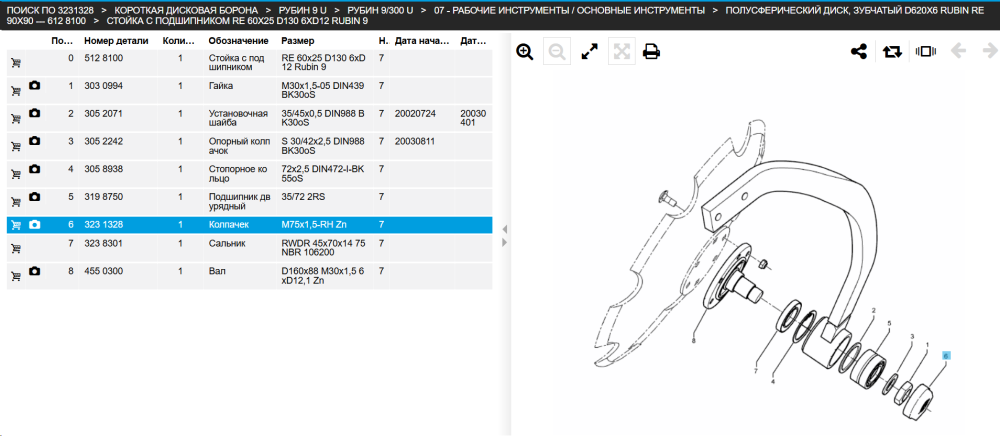Open fullscreen view with the expand arrows icon
Viewport: 1000px width, 436px height.
pos(590,52)
